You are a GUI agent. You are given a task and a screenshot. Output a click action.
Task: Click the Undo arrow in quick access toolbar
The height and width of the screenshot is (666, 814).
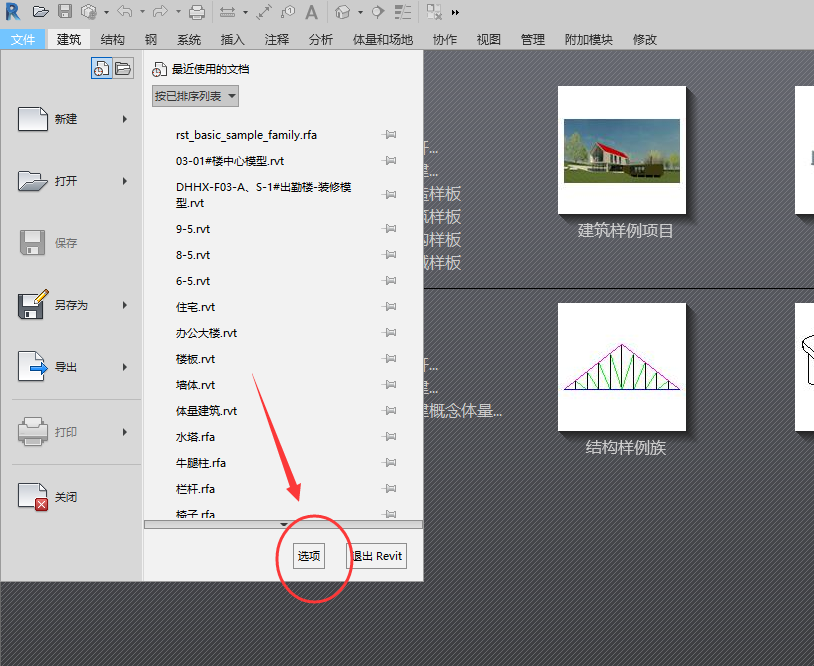click(124, 12)
